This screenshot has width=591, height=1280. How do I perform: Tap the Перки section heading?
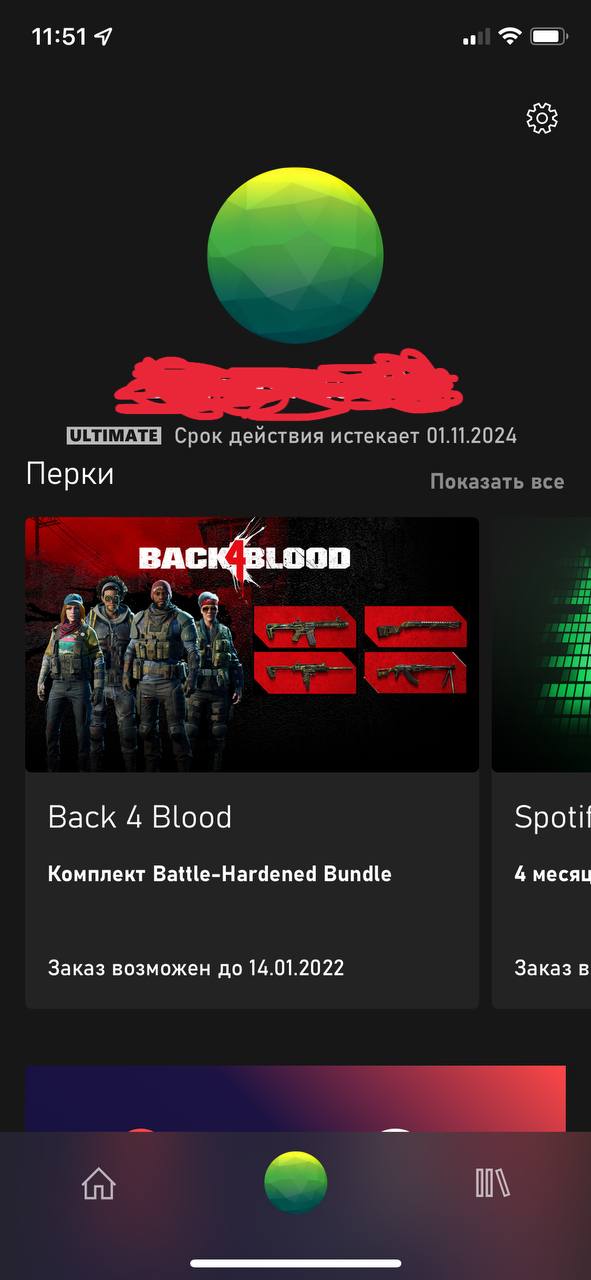(x=70, y=474)
